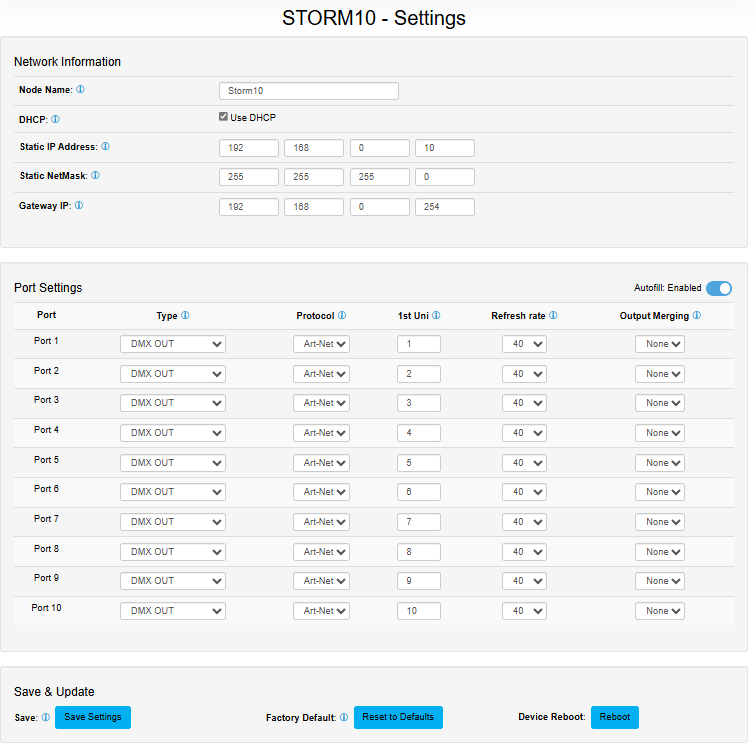Open Port 3 Refresh rate dropdown
Image resolution: width=755 pixels, height=746 pixels.
(524, 403)
